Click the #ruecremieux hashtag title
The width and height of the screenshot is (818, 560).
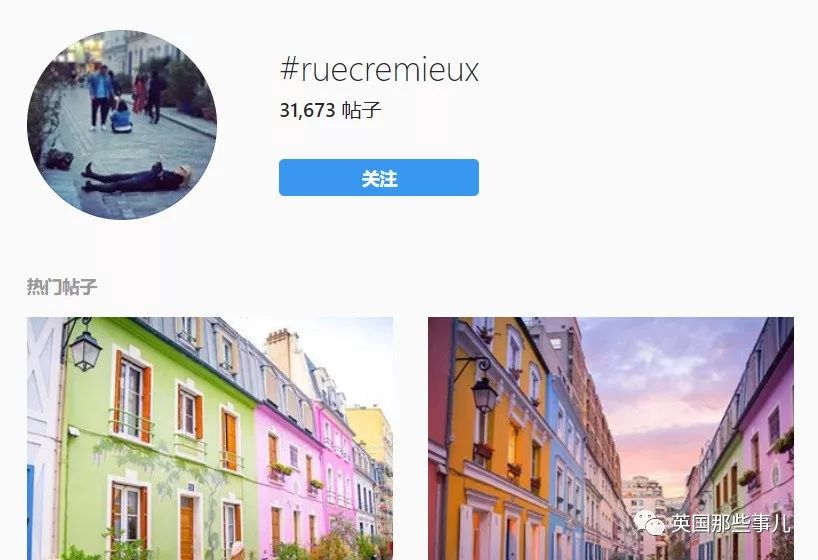(379, 70)
